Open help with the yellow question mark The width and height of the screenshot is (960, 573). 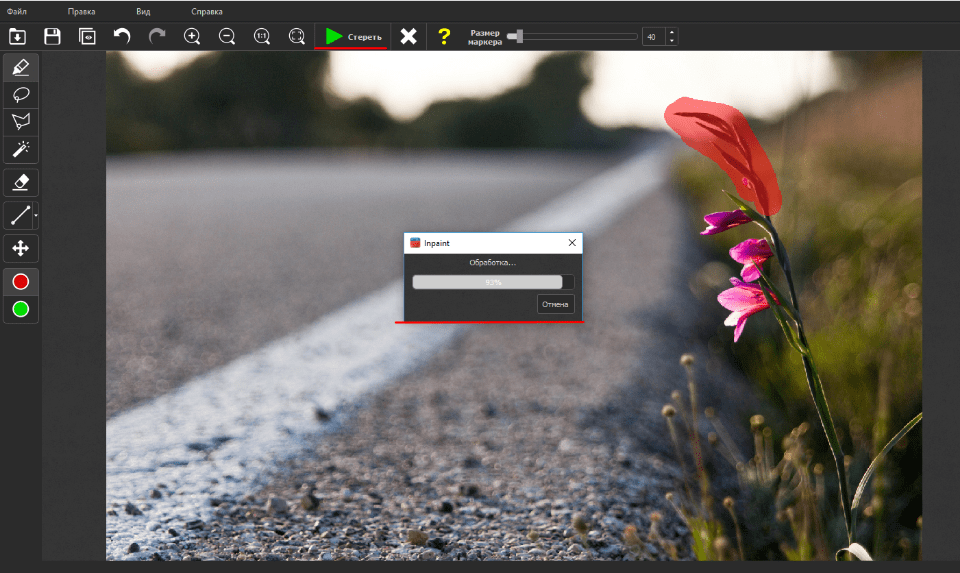pos(444,37)
